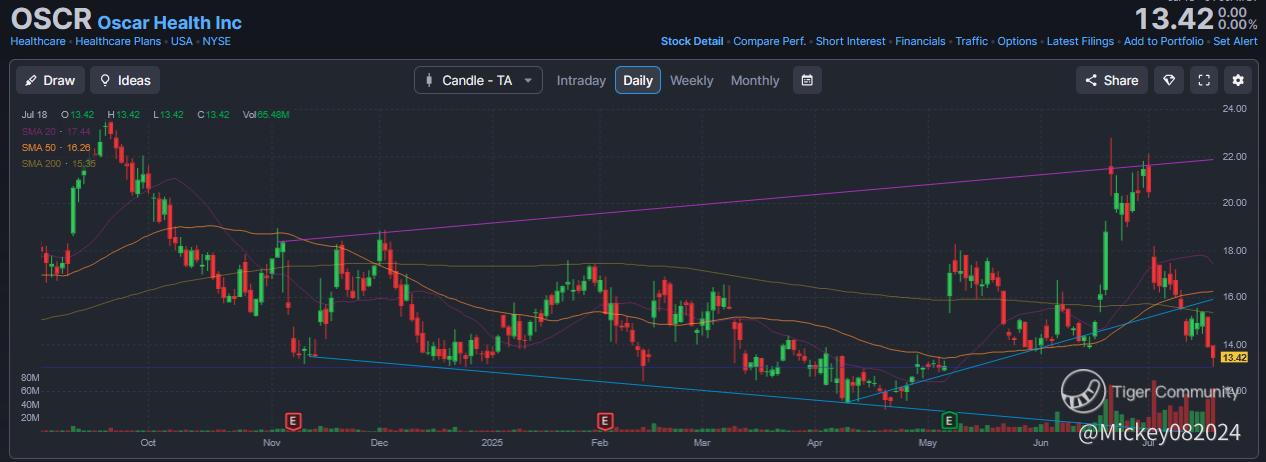Viewport: 1266px width, 462px height.
Task: Open the calendar date range picker
Action: 807,80
